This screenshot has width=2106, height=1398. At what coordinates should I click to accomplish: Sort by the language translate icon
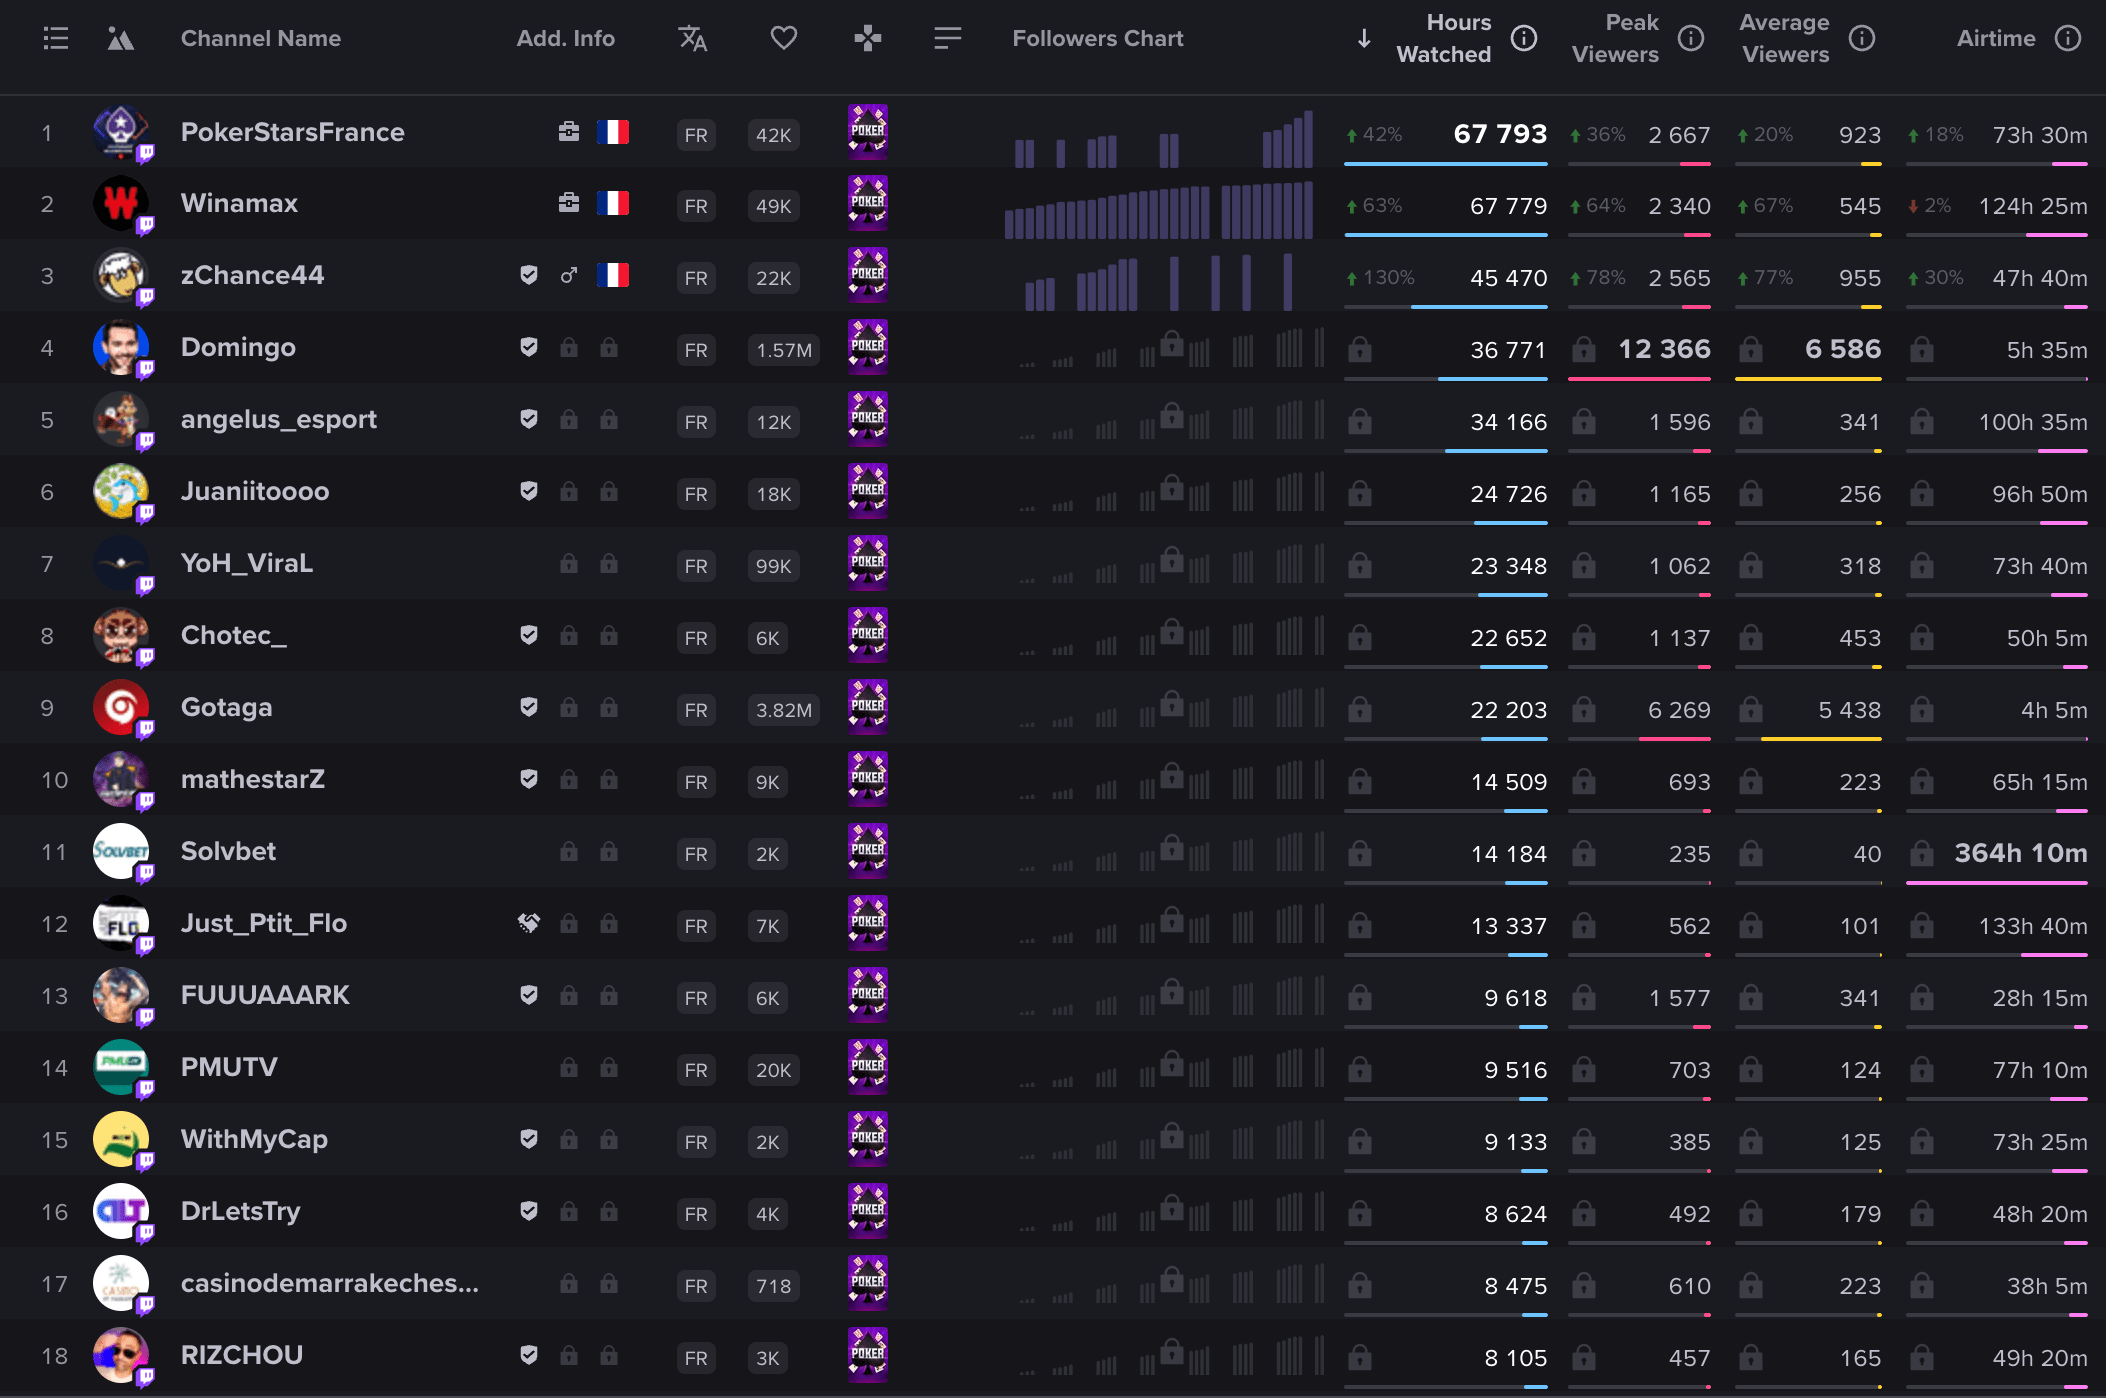coord(693,39)
